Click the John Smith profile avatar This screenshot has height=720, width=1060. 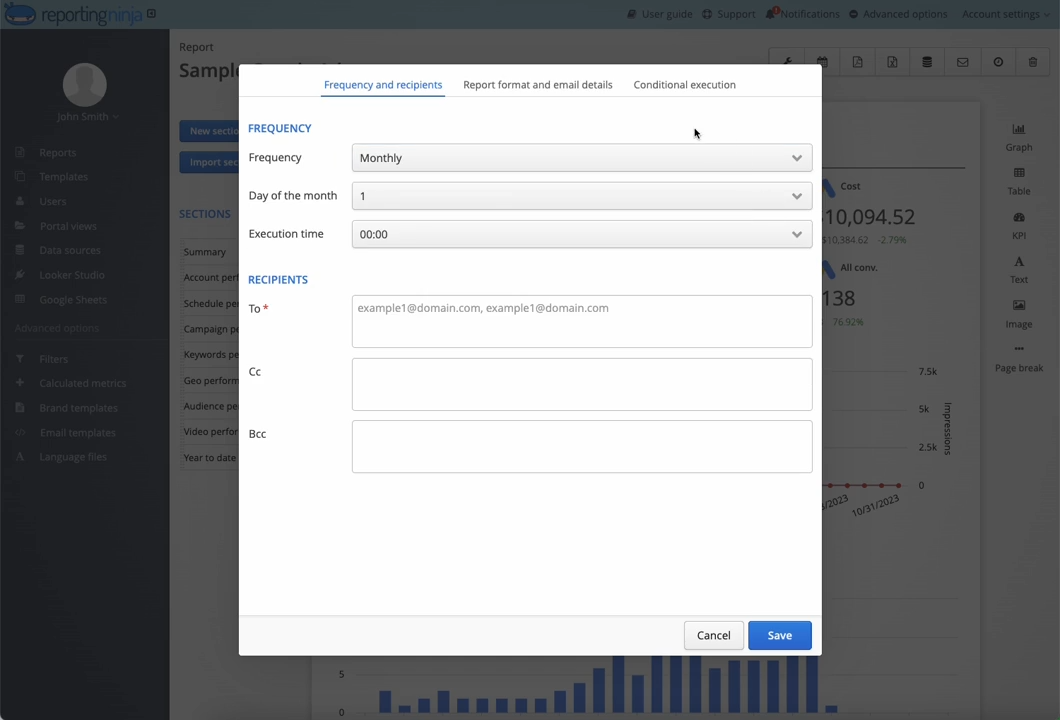(85, 85)
